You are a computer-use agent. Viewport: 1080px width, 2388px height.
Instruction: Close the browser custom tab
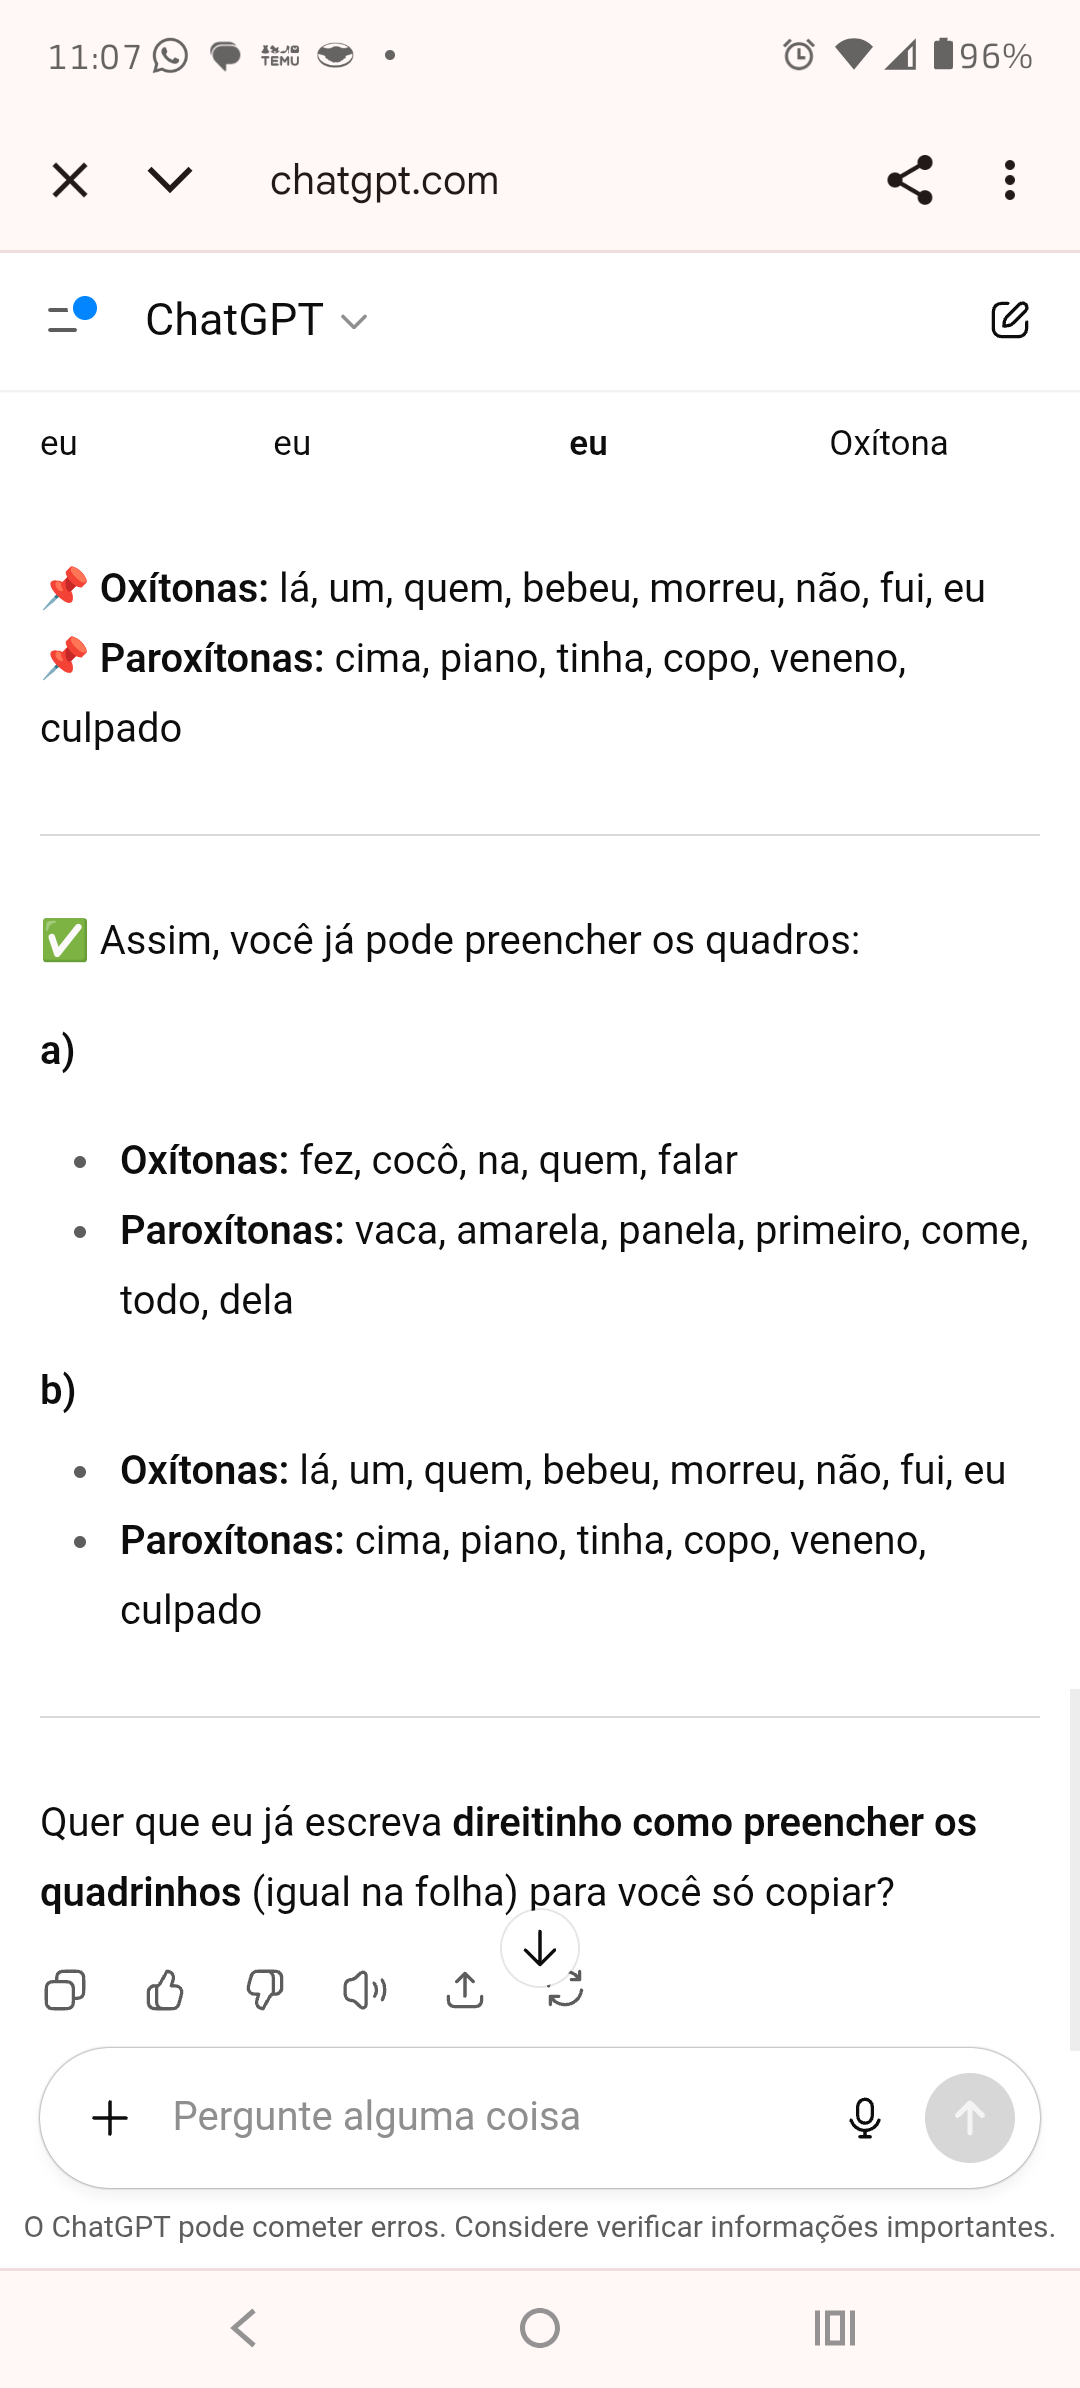[x=70, y=181]
